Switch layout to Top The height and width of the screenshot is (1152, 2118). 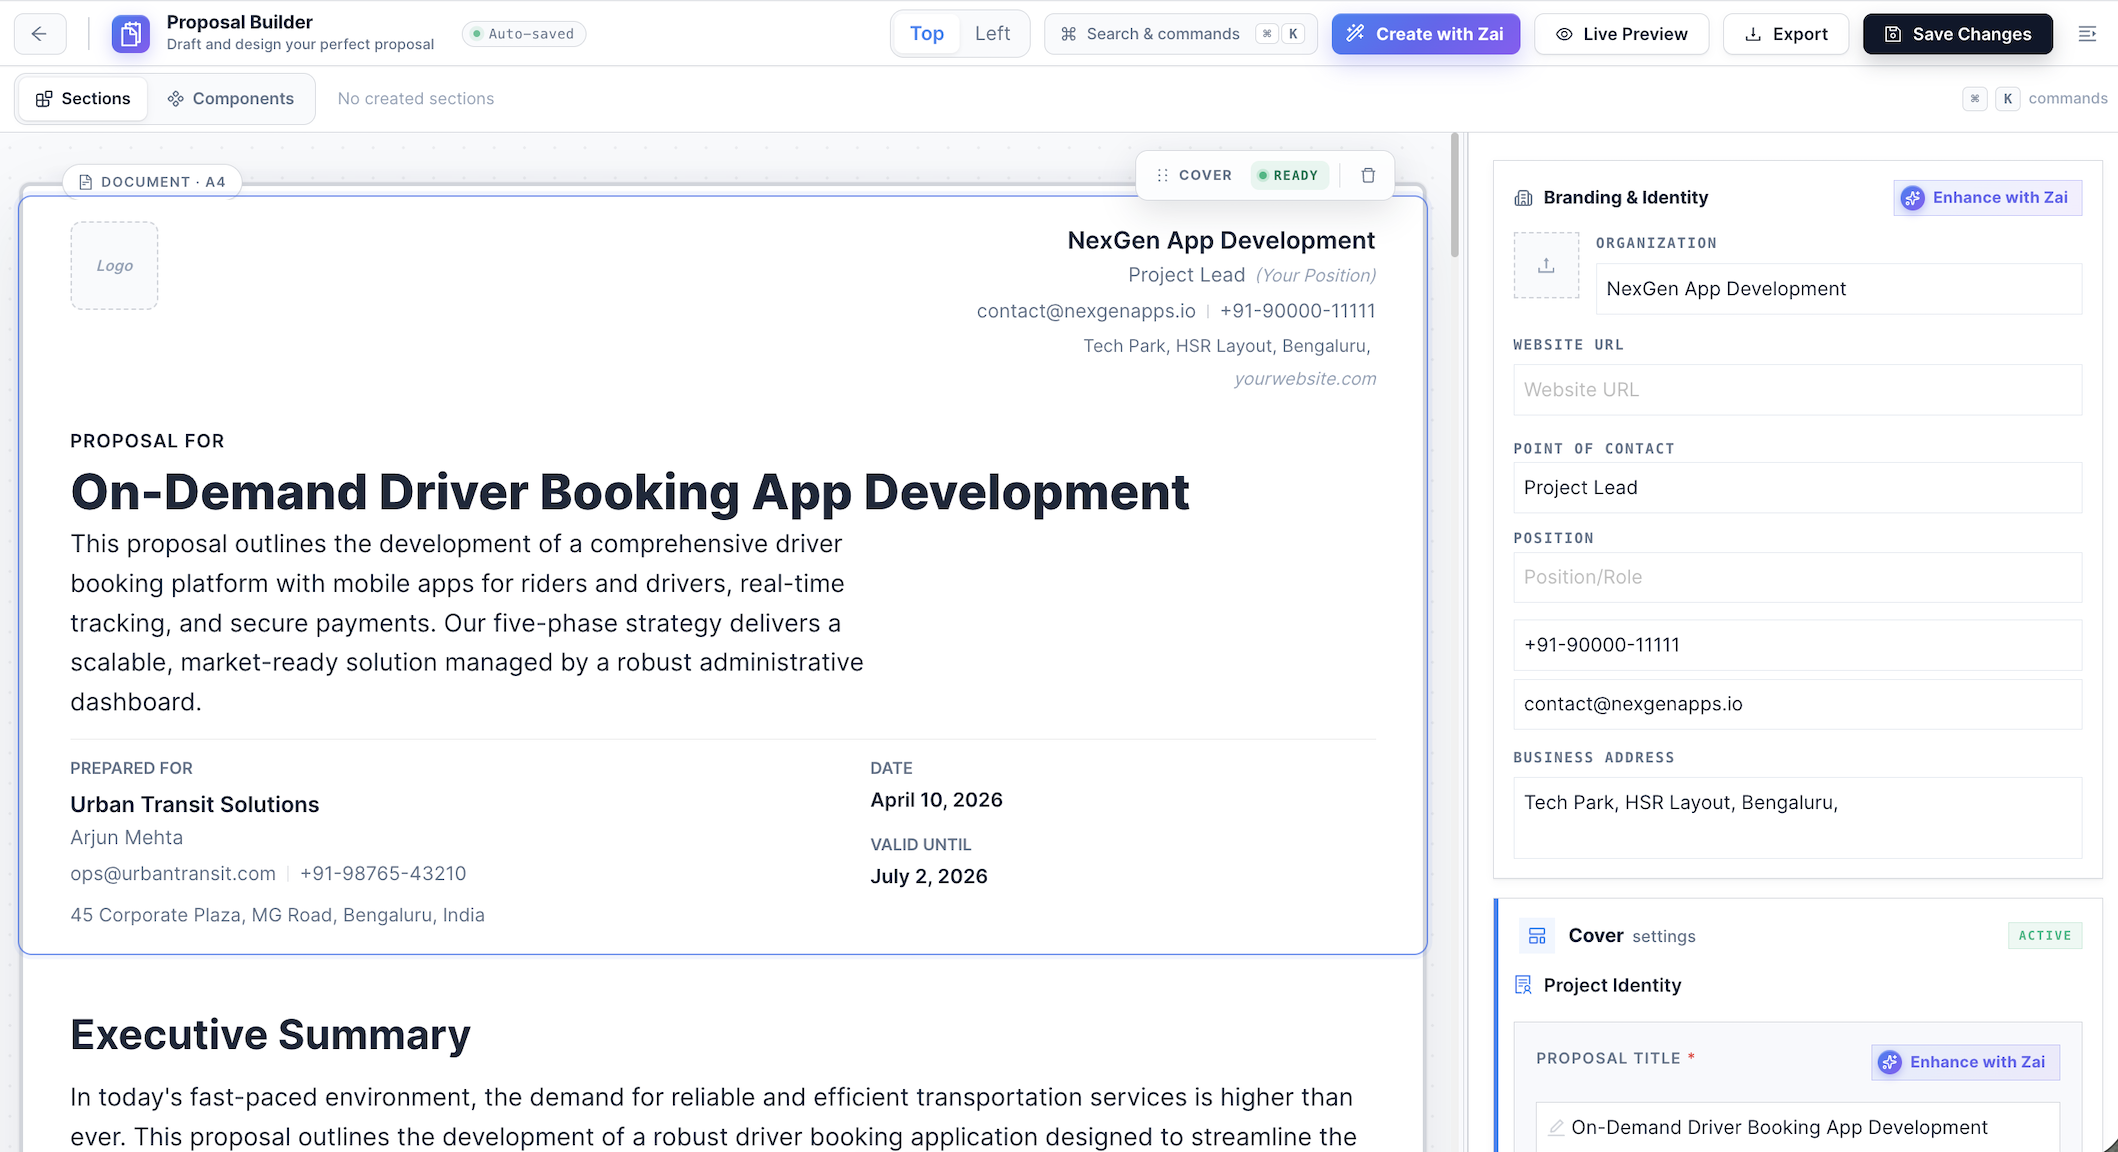(926, 34)
